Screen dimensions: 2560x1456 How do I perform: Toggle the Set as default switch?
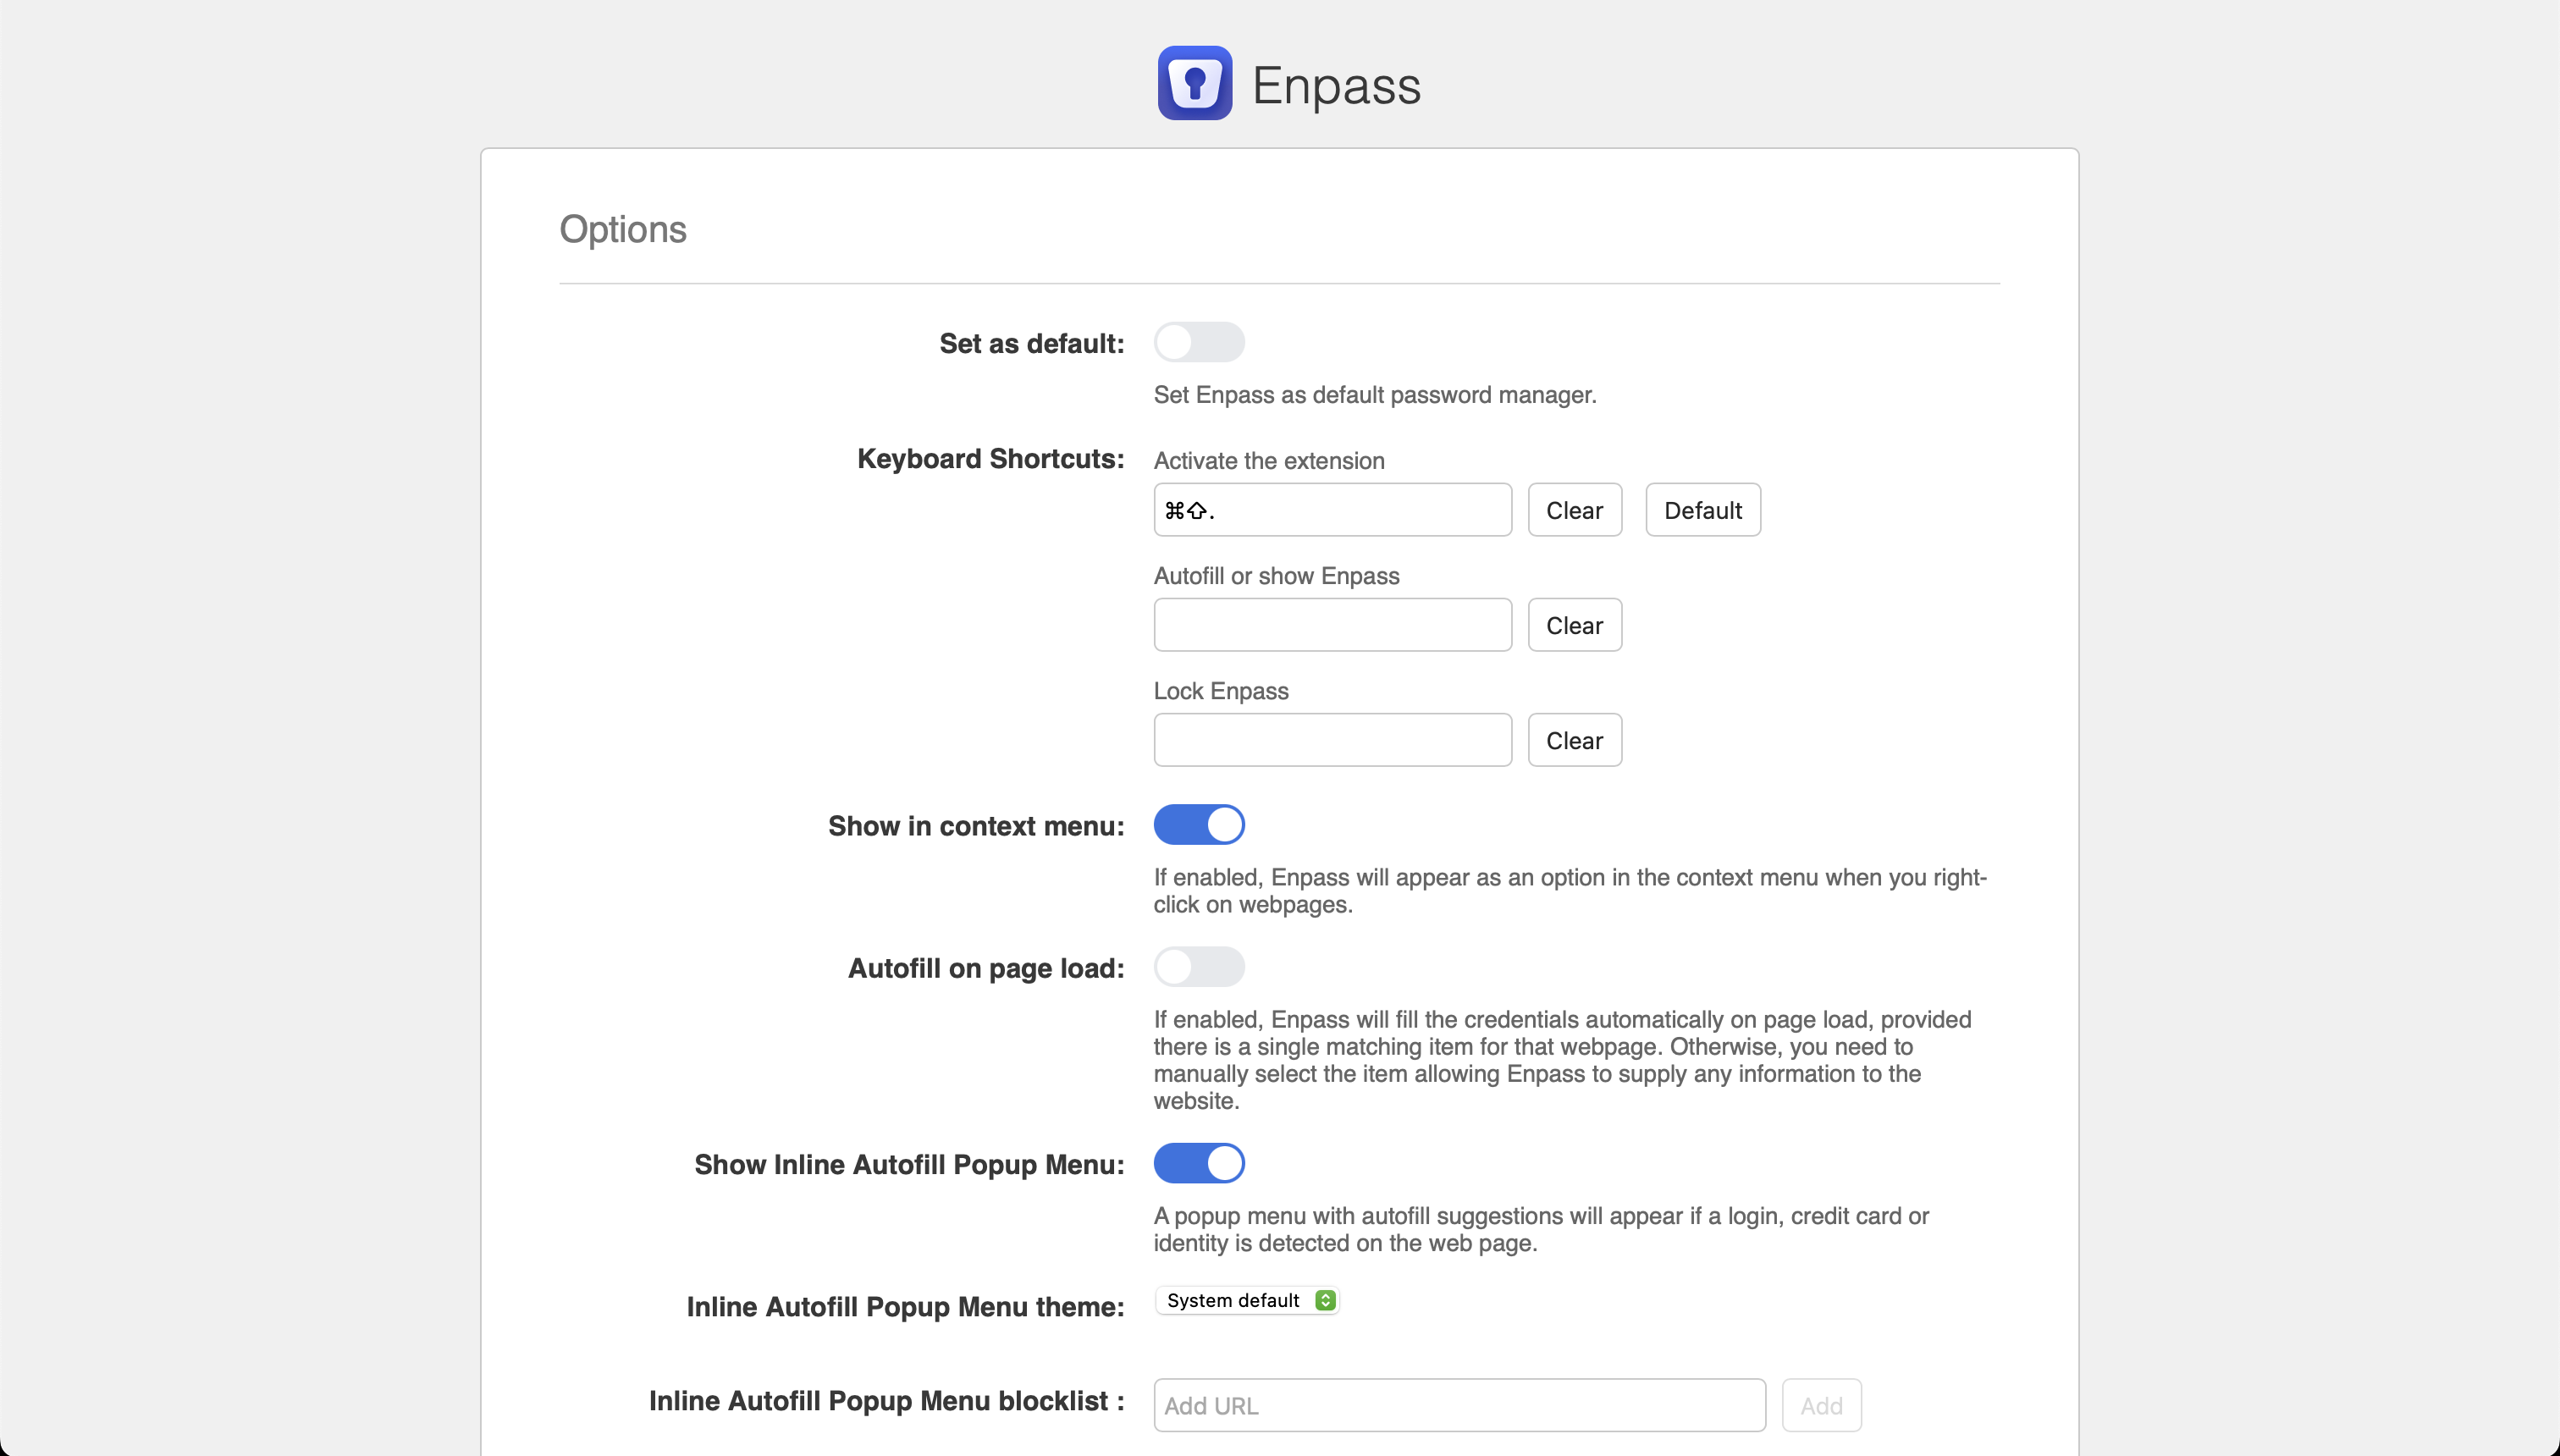click(x=1198, y=342)
